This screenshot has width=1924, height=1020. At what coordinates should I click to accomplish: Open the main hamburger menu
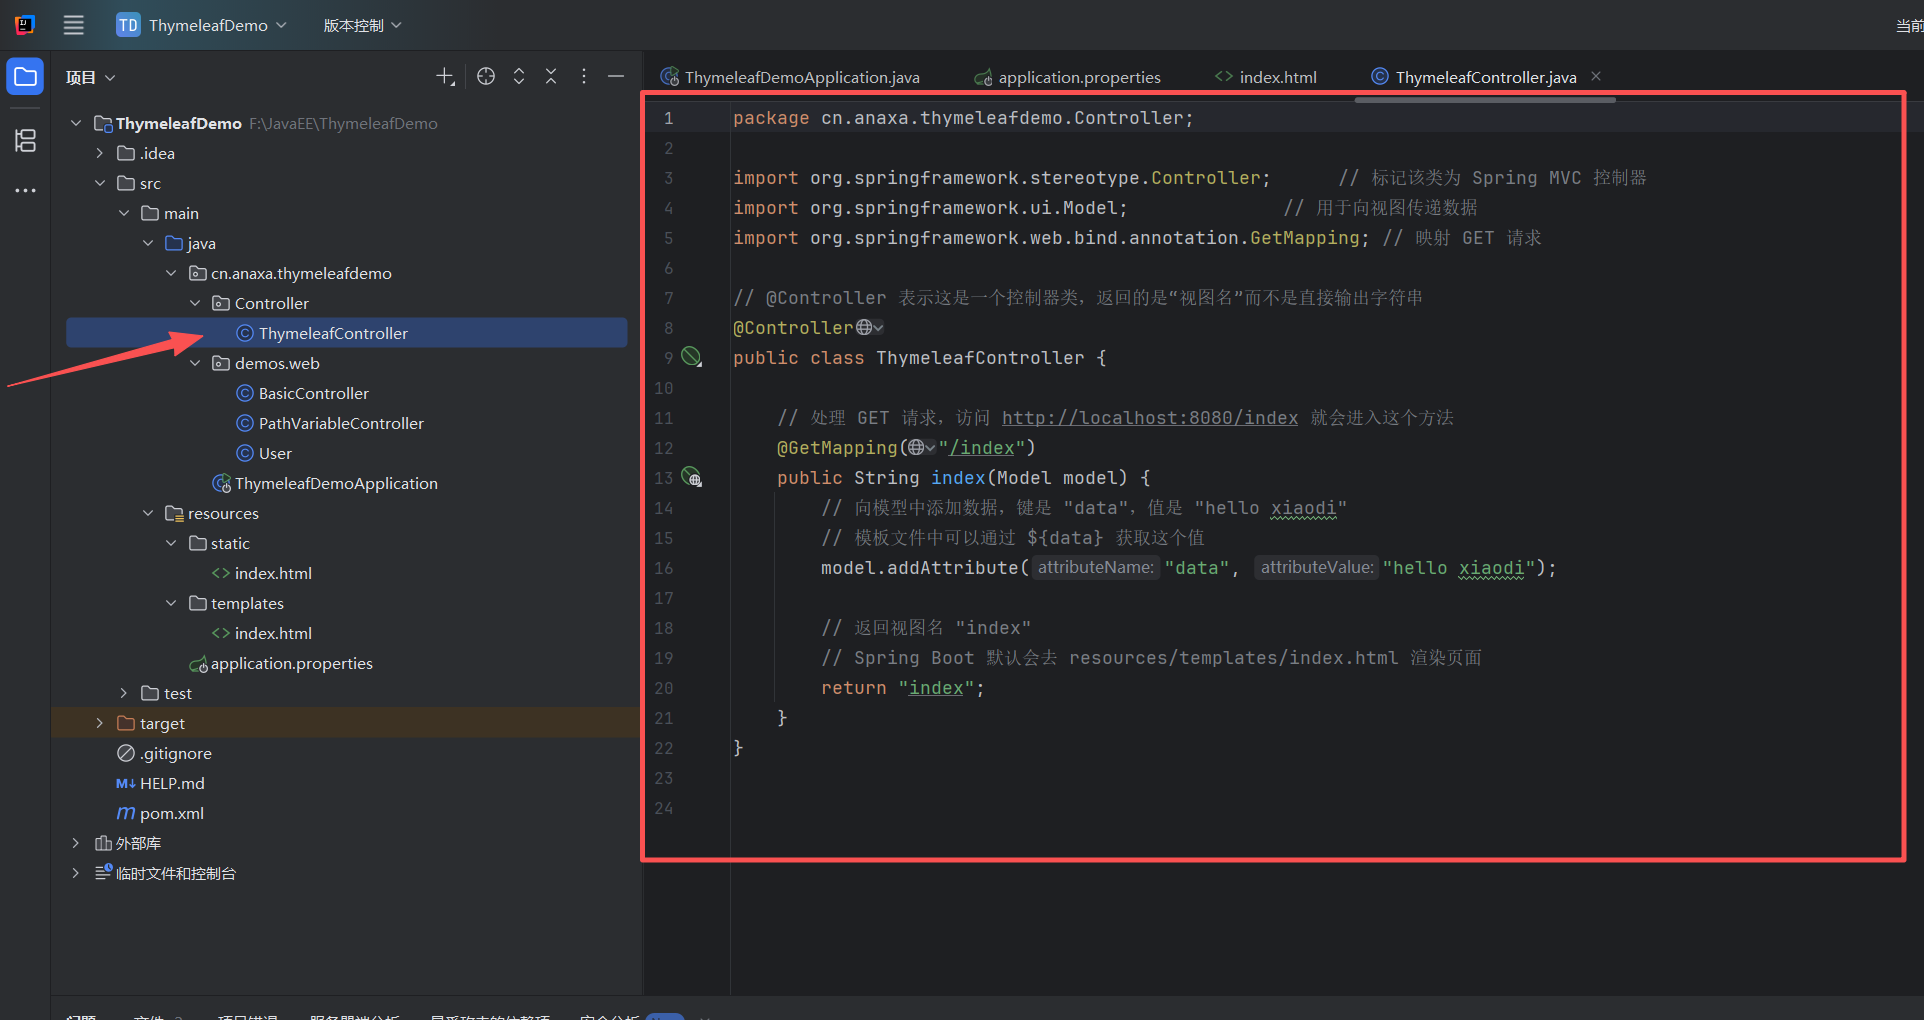74,25
